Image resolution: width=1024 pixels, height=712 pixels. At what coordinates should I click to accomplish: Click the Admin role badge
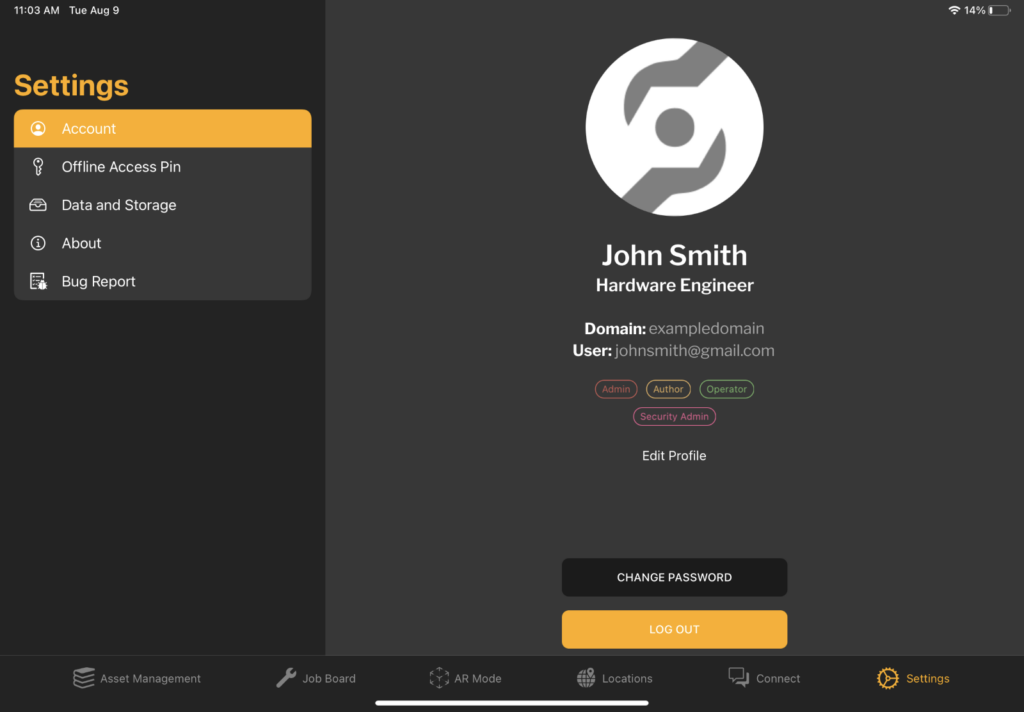click(x=616, y=389)
